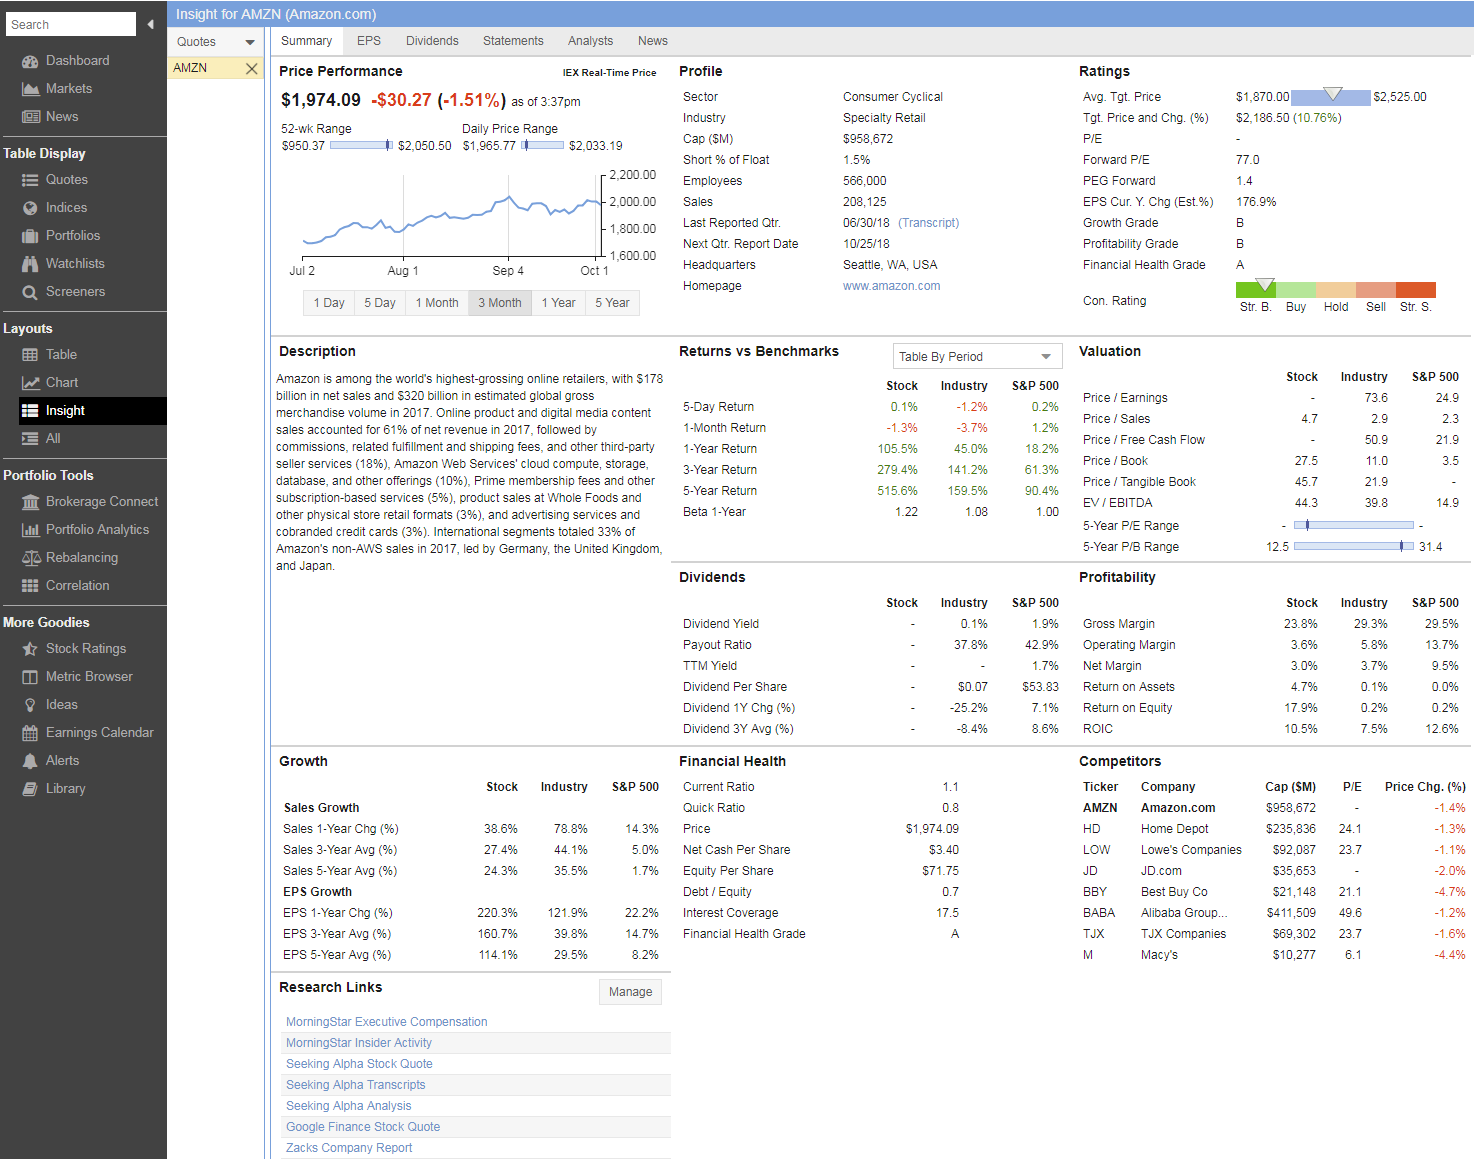Click the Avg. Tgt. Price range bar
This screenshot has height=1159, width=1474.
point(1331,97)
